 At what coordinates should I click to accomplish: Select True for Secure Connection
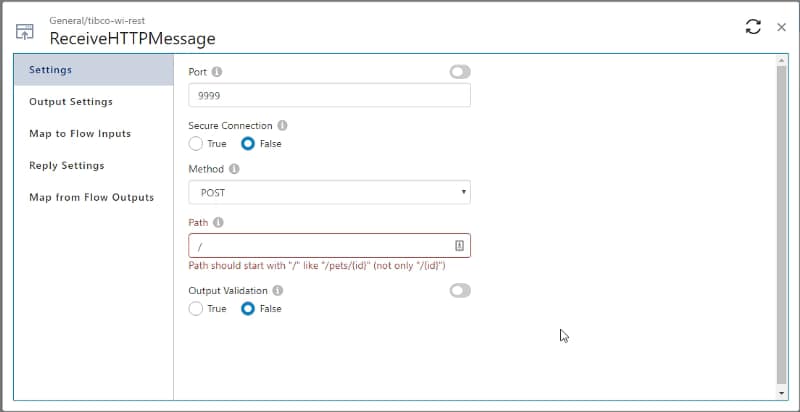click(196, 144)
